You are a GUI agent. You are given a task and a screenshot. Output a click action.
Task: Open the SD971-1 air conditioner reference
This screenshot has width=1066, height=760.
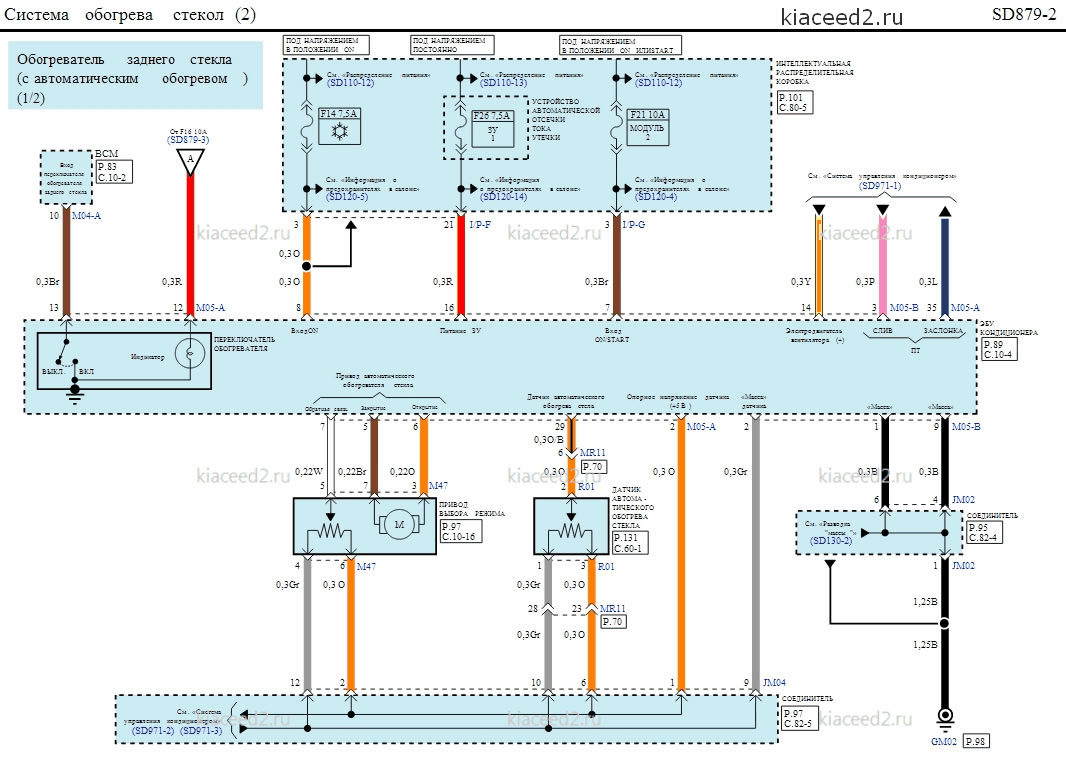[880, 185]
